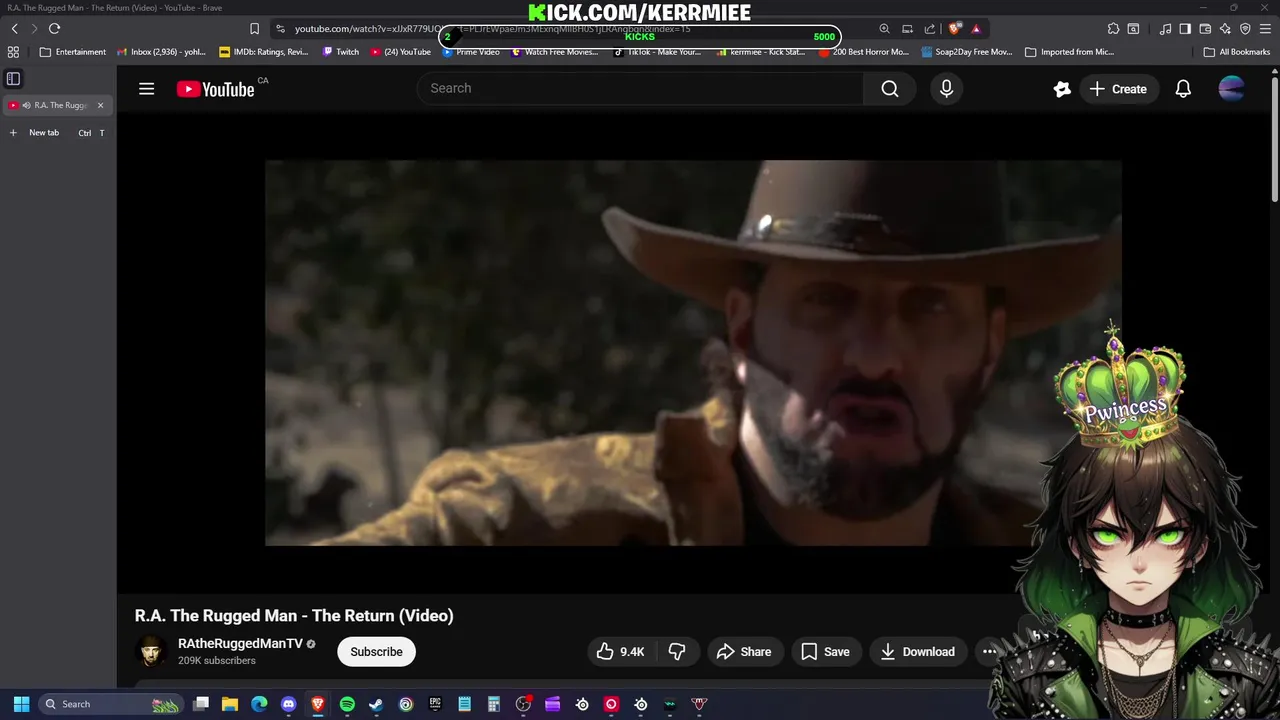
Task: Select the R.A. The Rugged Man tab
Action: tap(57, 105)
